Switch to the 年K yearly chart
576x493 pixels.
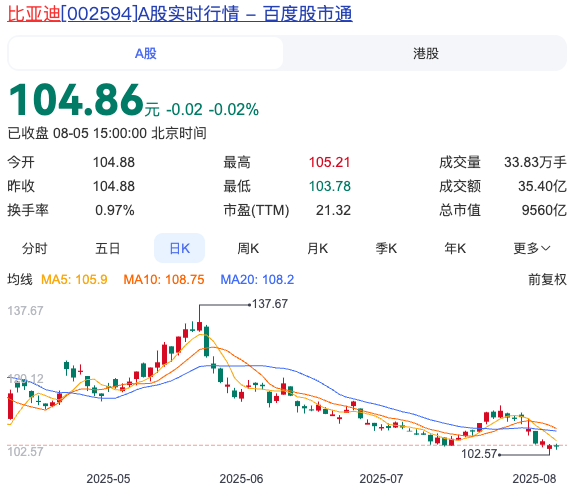(455, 249)
